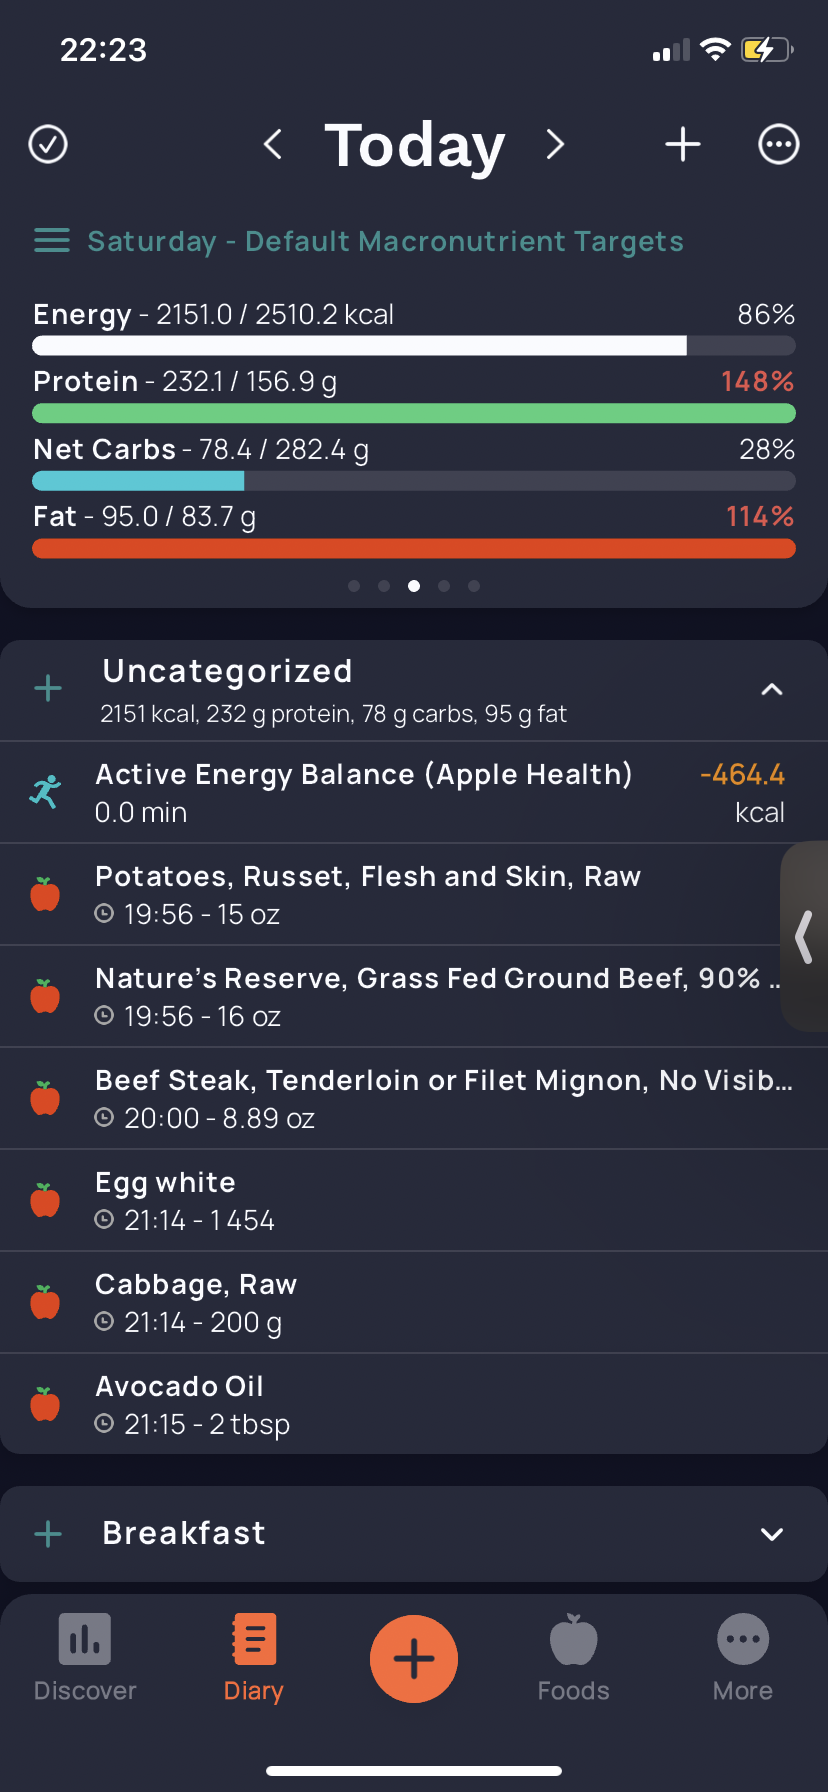Open the three-dots options menu at top
This screenshot has height=1792, width=828.
[x=778, y=144]
